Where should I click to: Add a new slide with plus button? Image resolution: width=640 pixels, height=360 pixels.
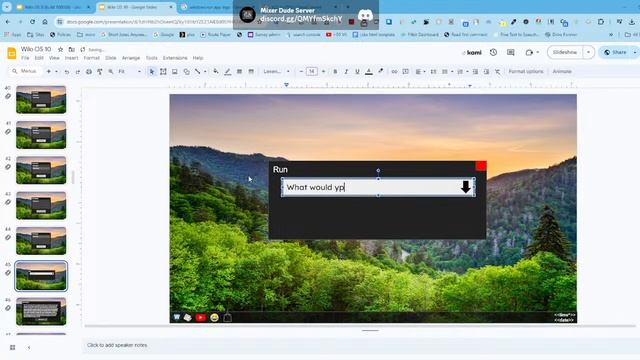[49, 71]
